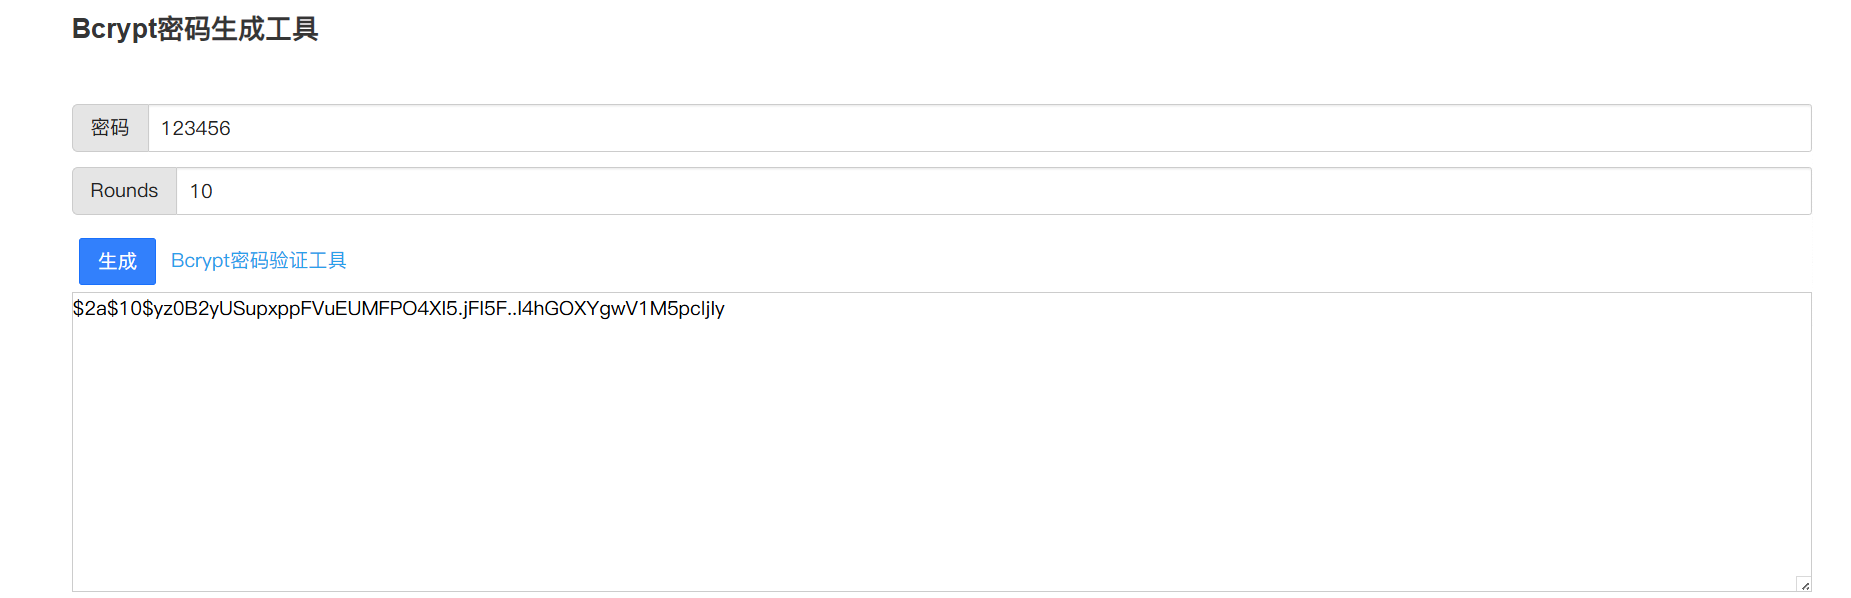Place cursor at the end of hash string

coord(726,309)
